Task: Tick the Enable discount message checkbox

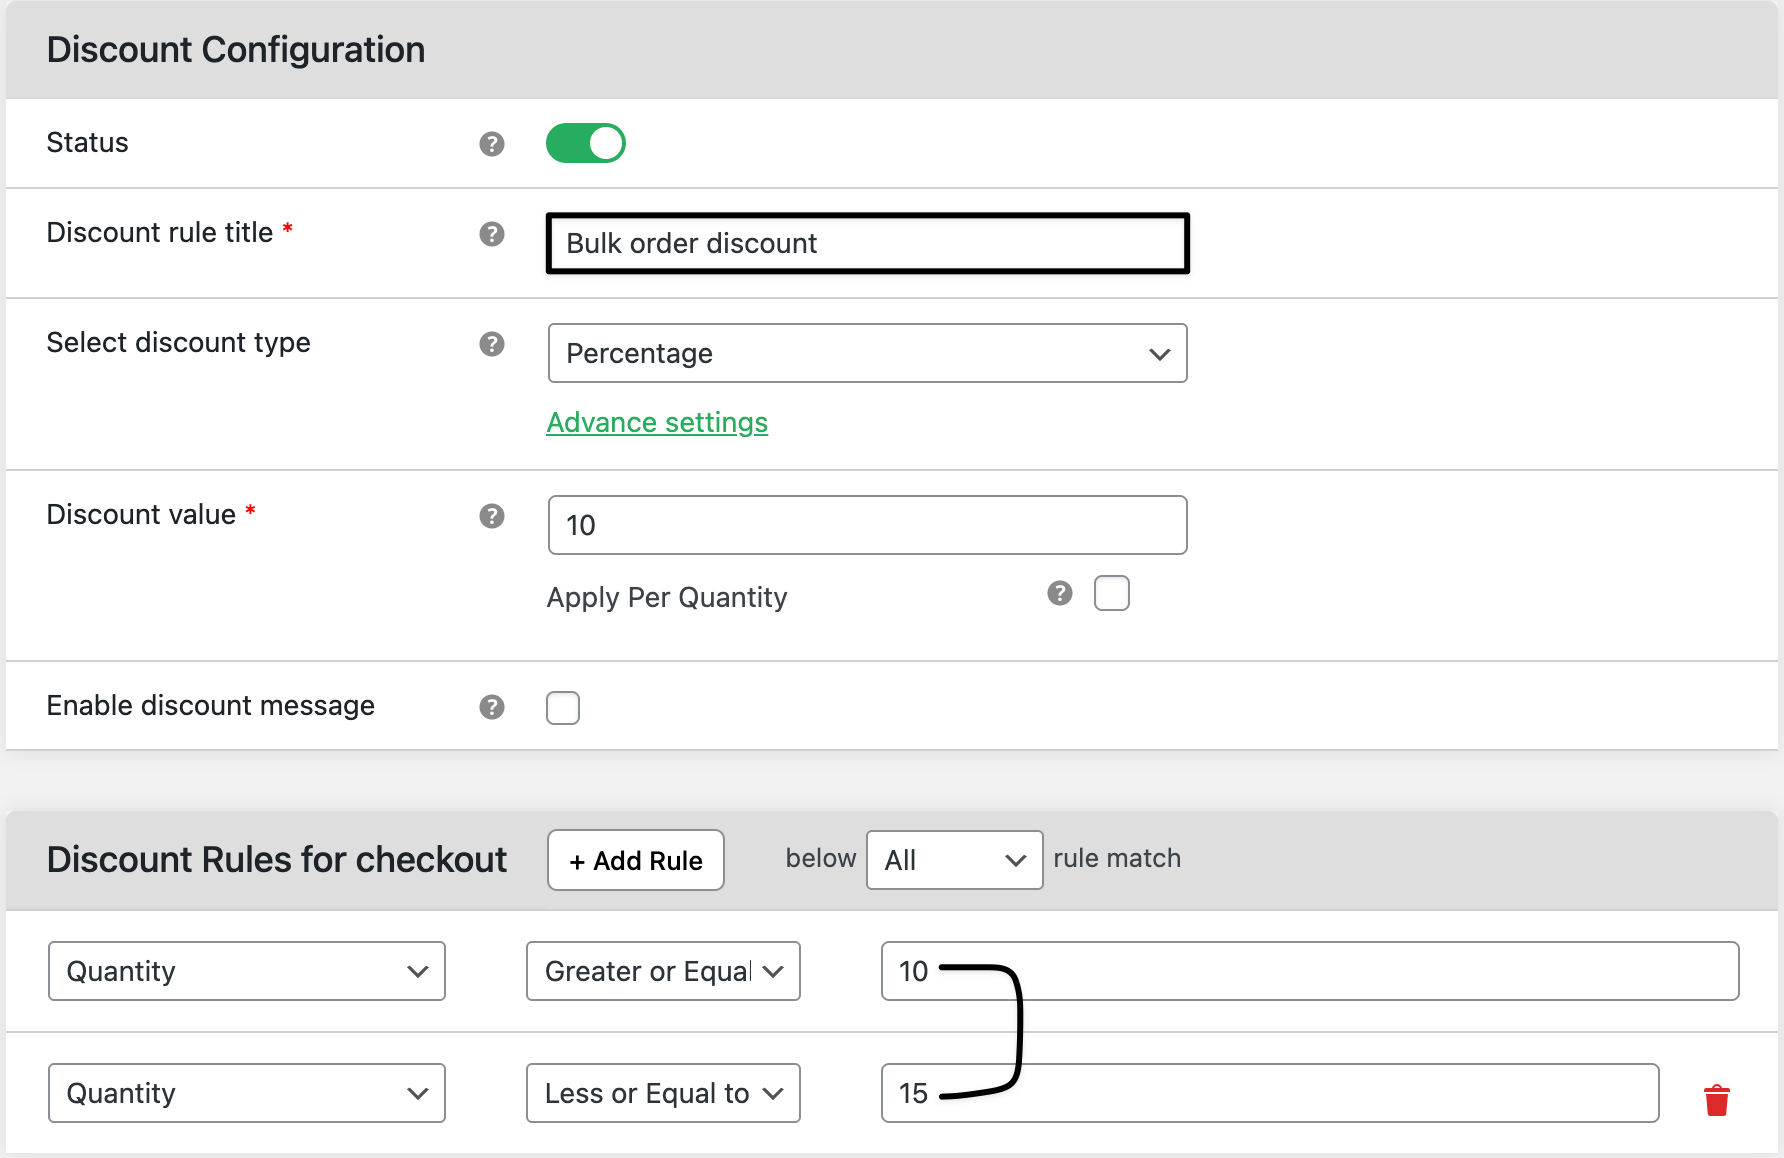Action: coord(563,708)
